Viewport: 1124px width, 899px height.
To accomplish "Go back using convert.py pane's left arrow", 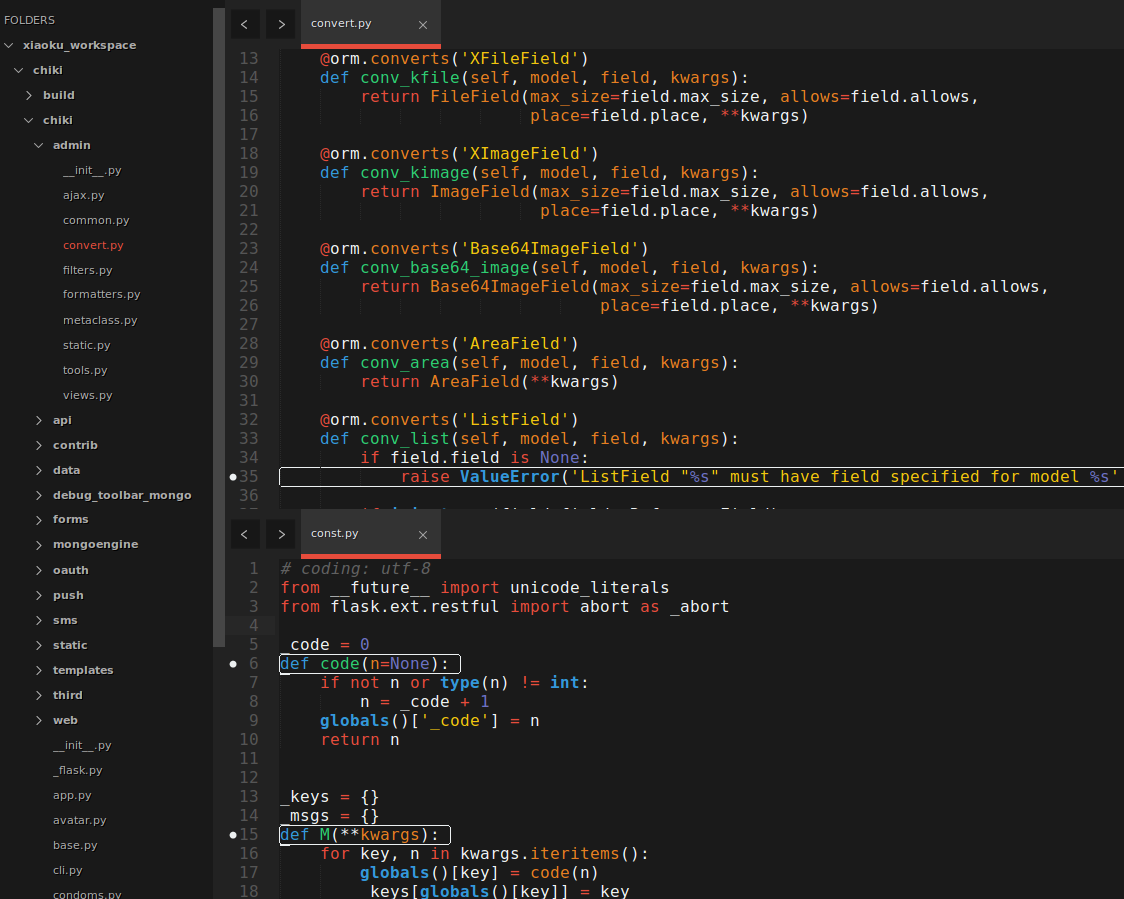I will [x=244, y=24].
